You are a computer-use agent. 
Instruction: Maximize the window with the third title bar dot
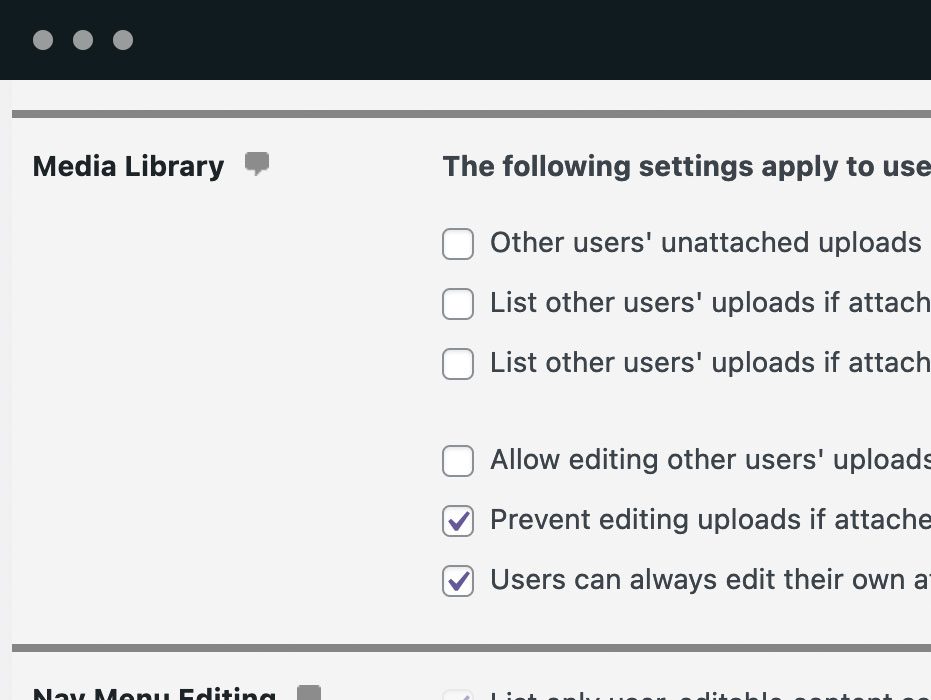(123, 40)
